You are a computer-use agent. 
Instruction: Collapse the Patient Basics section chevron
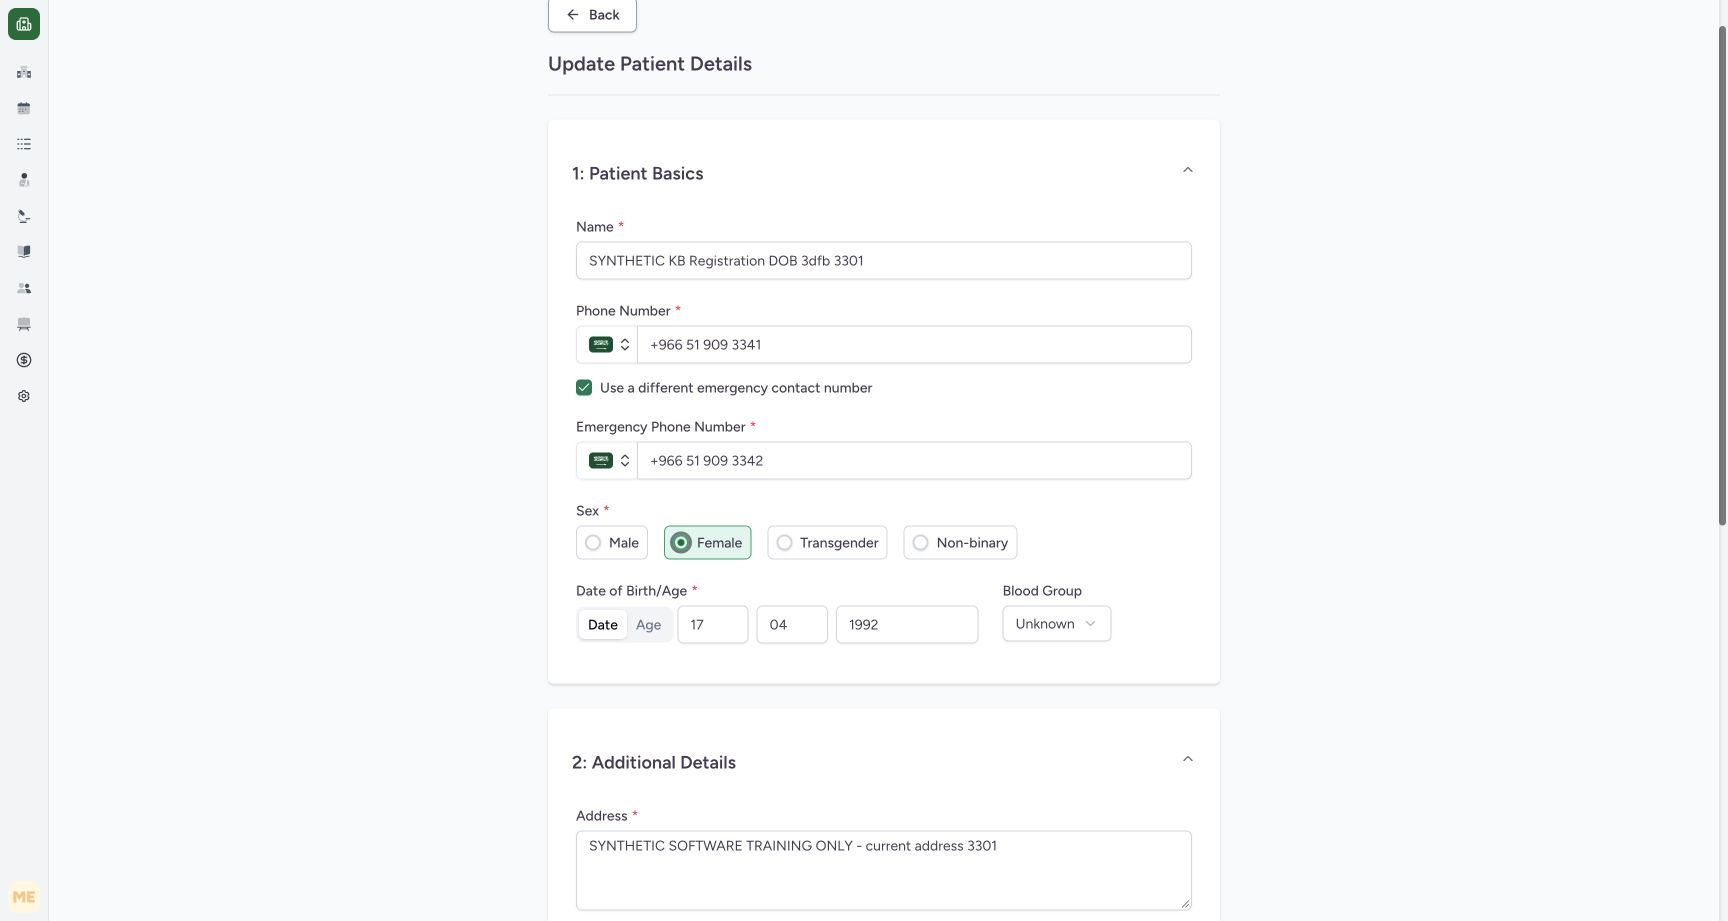point(1188,170)
